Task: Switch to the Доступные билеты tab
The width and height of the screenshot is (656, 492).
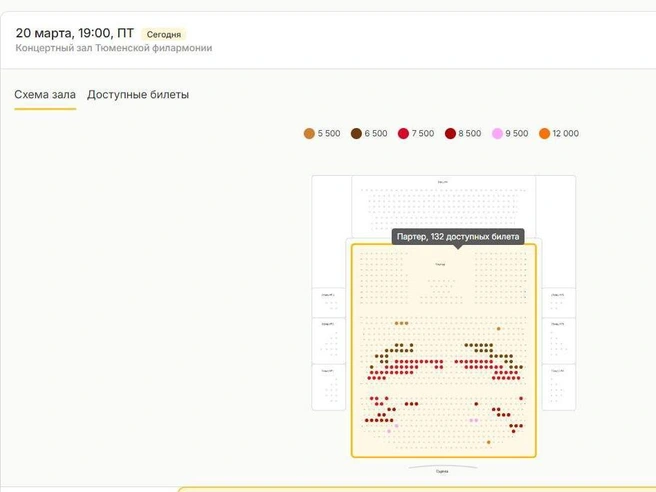Action: pos(138,95)
